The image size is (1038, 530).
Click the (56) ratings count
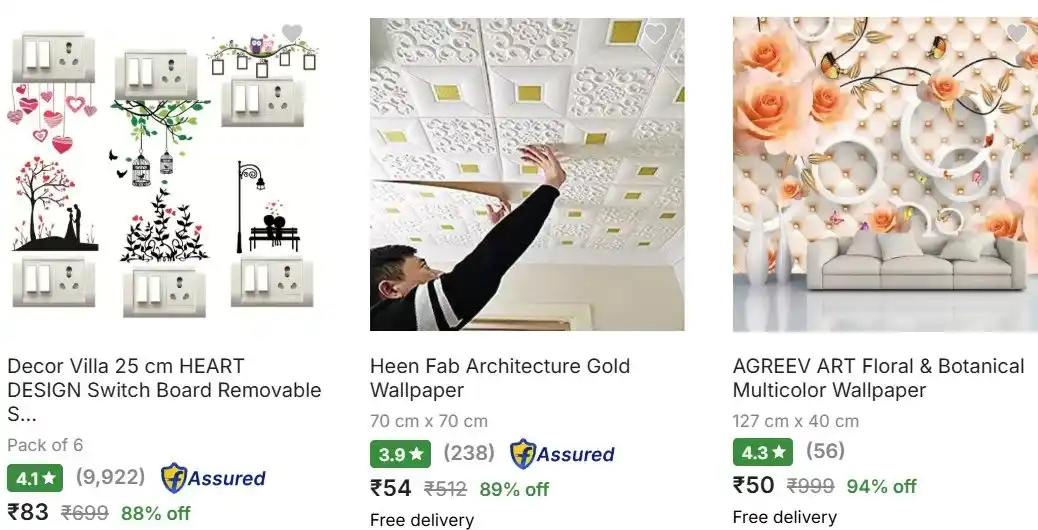coord(826,451)
